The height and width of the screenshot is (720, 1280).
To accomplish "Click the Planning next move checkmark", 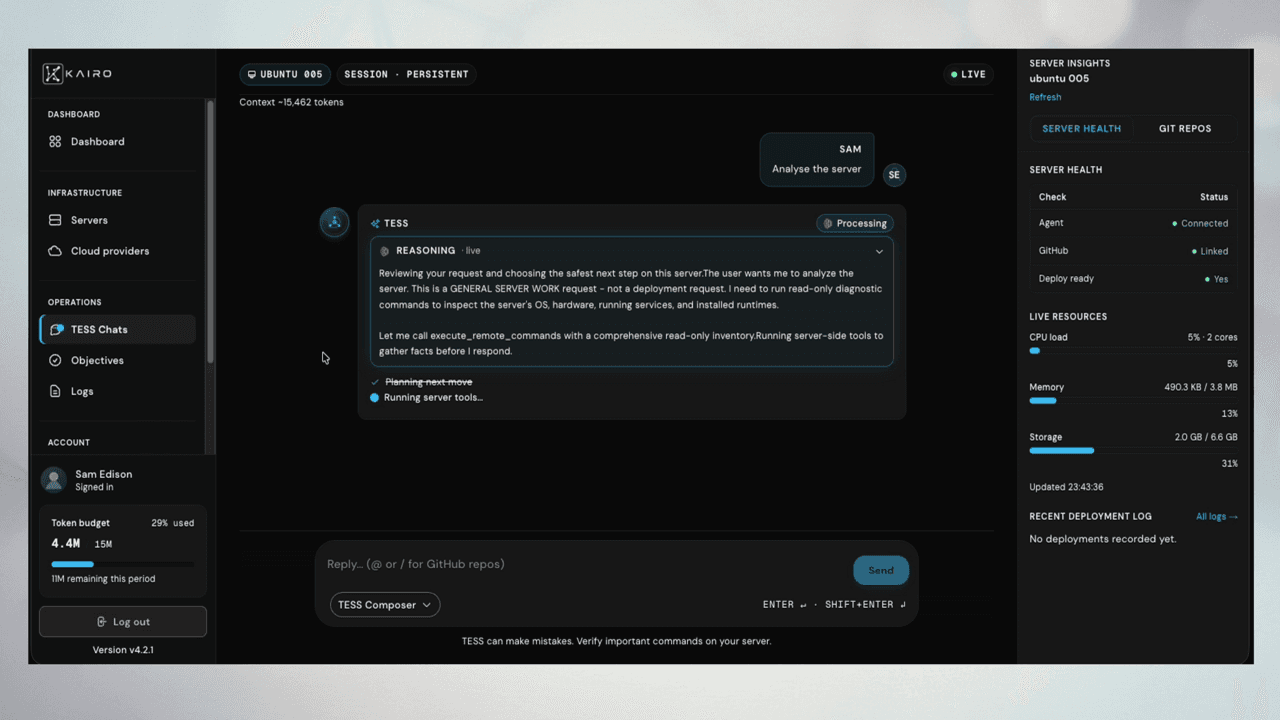I will pos(375,382).
